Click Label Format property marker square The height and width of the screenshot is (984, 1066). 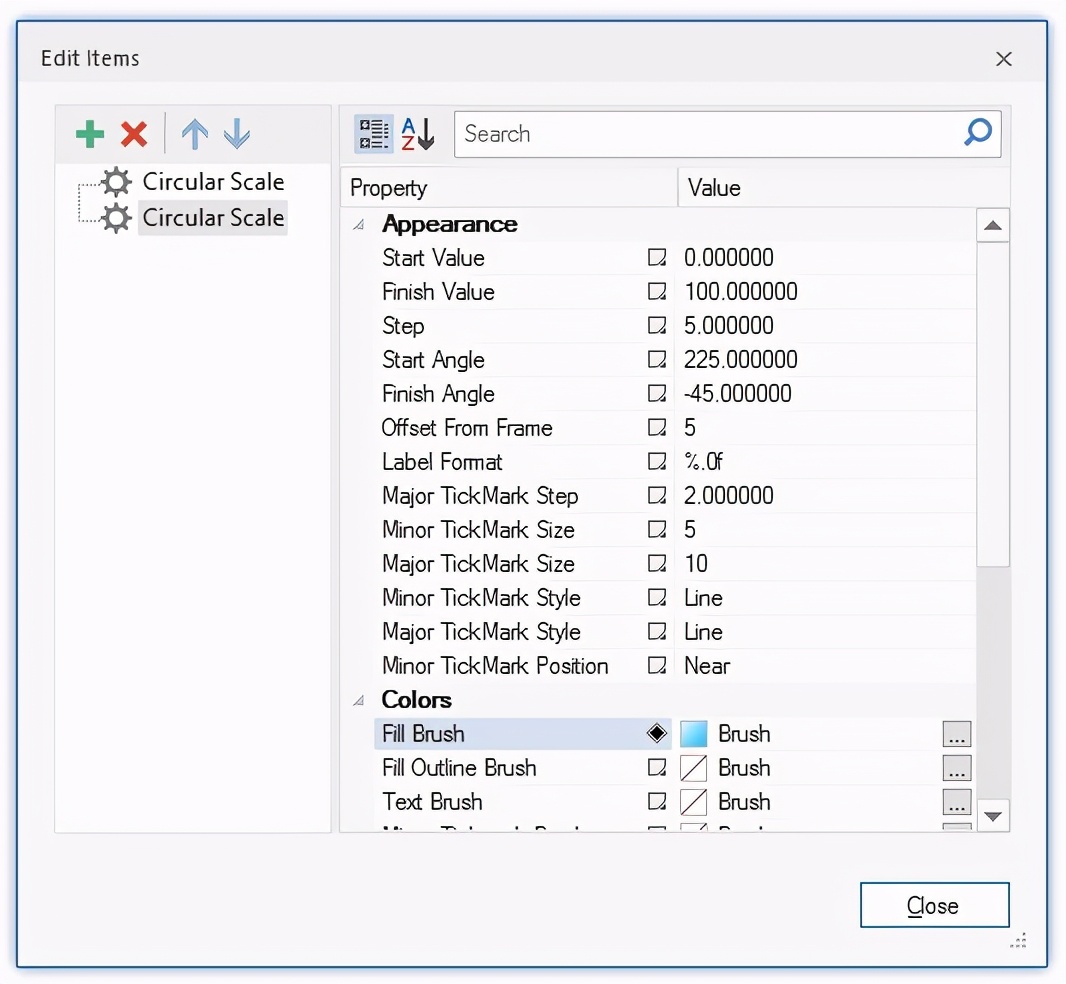click(x=657, y=462)
